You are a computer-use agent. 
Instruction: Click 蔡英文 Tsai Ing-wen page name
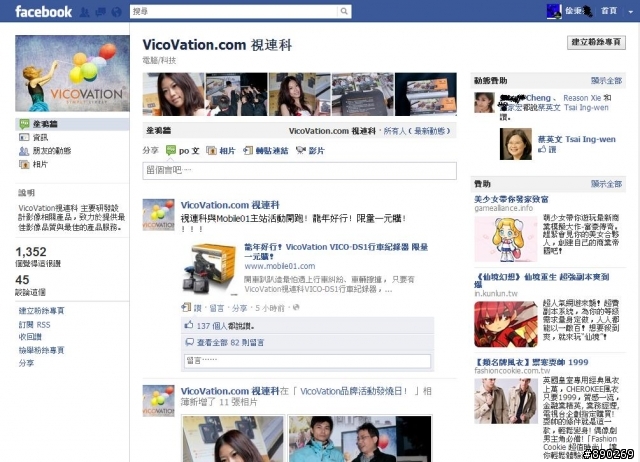tap(576, 139)
